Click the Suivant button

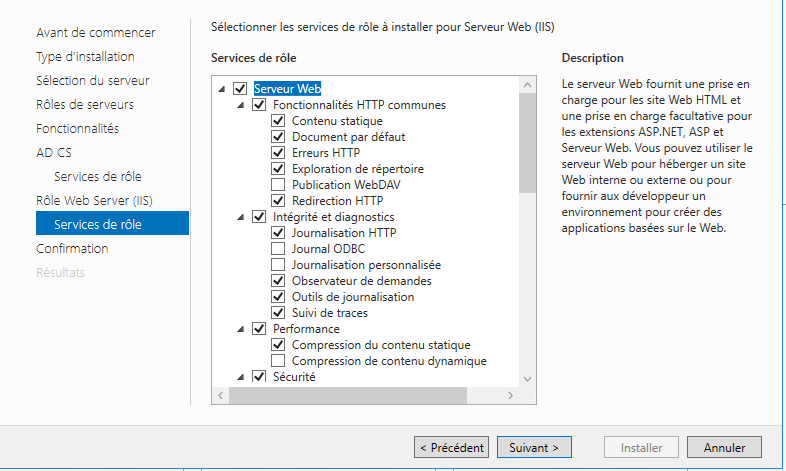(534, 447)
